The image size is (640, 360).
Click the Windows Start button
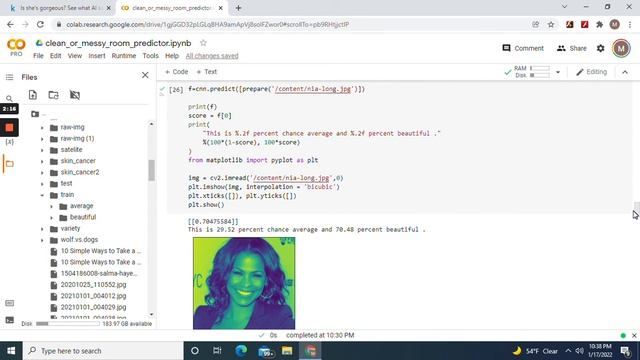pyautogui.click(x=11, y=351)
